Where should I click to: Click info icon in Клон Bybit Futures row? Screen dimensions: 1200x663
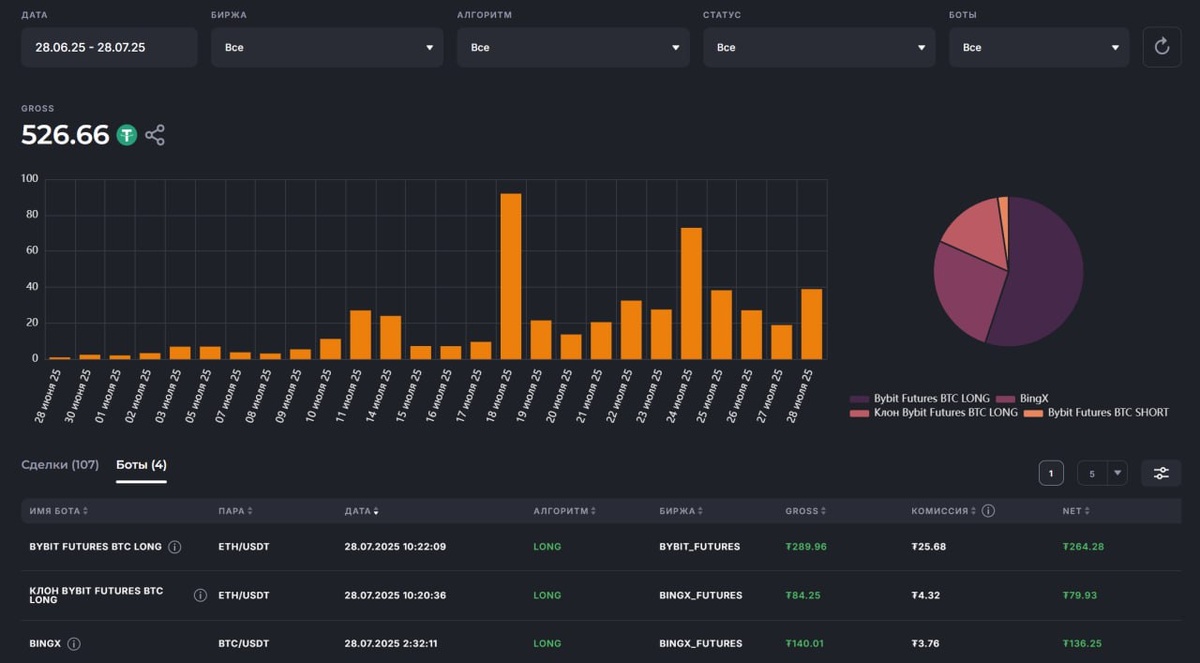click(200, 595)
